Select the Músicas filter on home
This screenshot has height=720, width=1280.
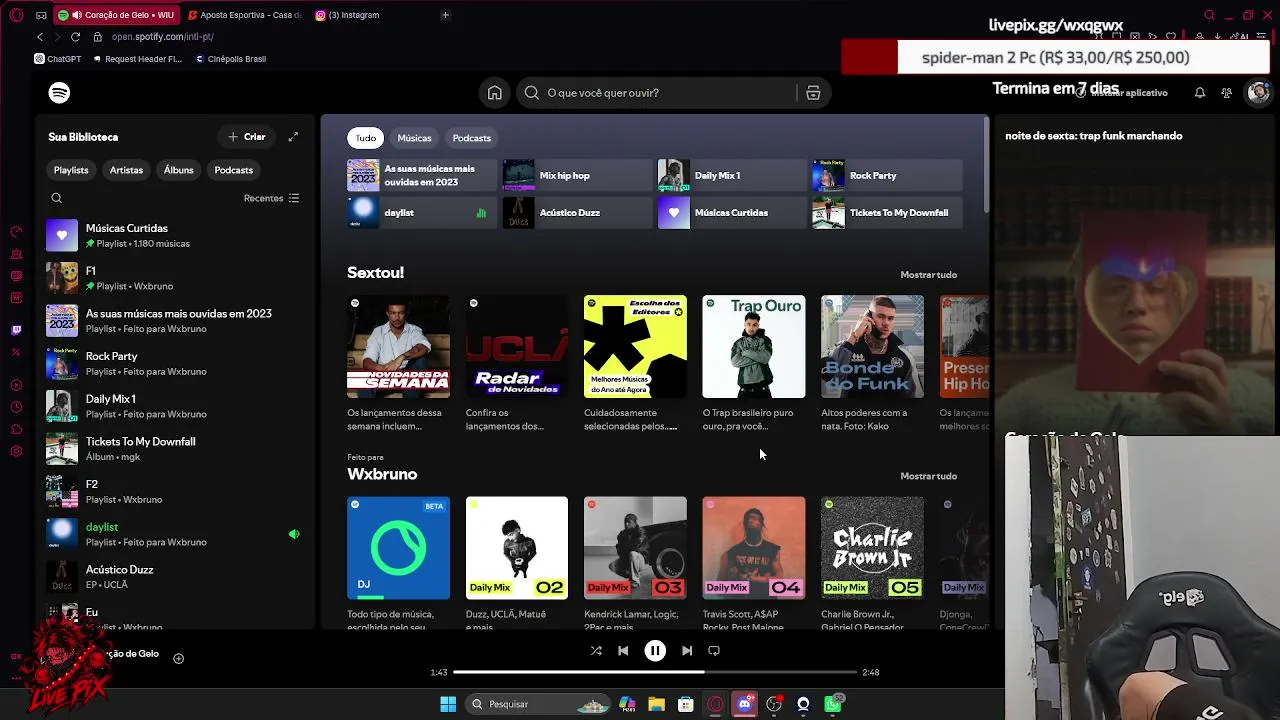[x=414, y=138]
